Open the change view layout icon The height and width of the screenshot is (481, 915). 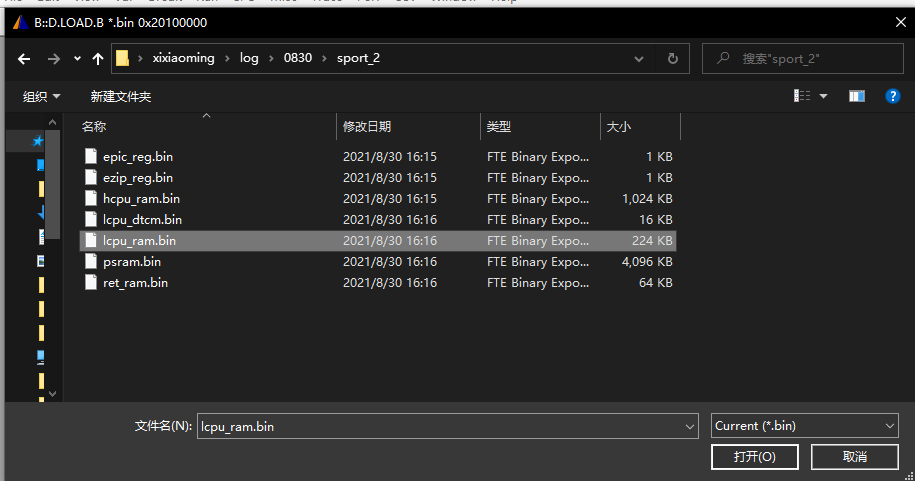803,96
